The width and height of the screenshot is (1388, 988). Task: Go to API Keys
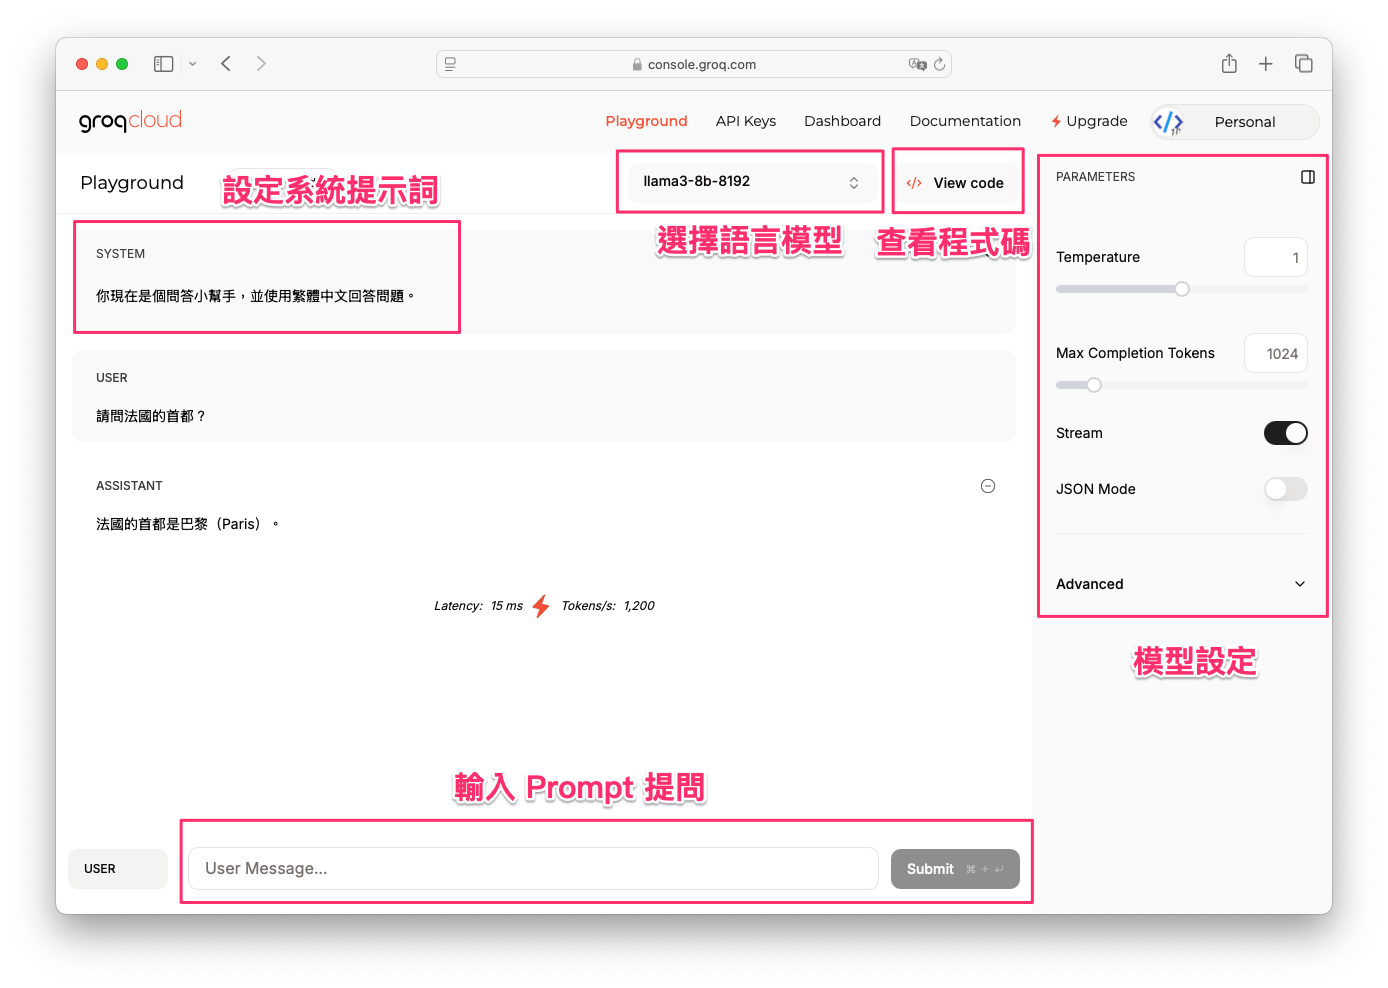[746, 121]
